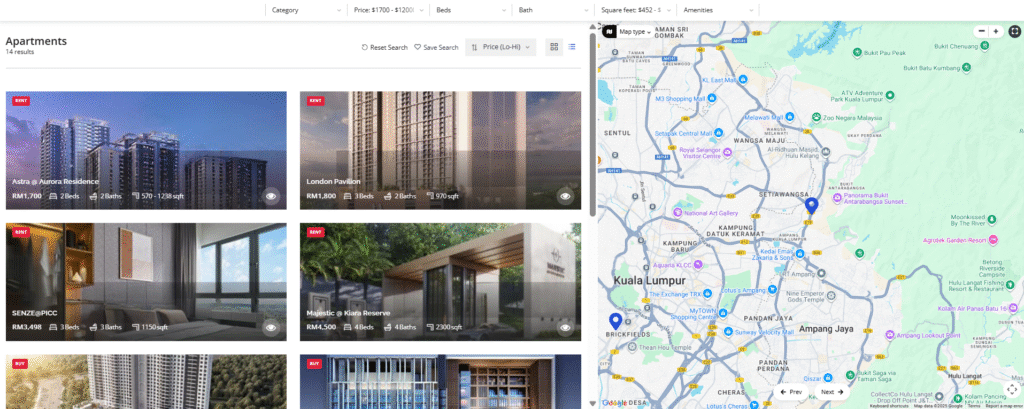This screenshot has width=1024, height=409.
Task: Click the map pin near Brickfields
Action: pyautogui.click(x=614, y=320)
